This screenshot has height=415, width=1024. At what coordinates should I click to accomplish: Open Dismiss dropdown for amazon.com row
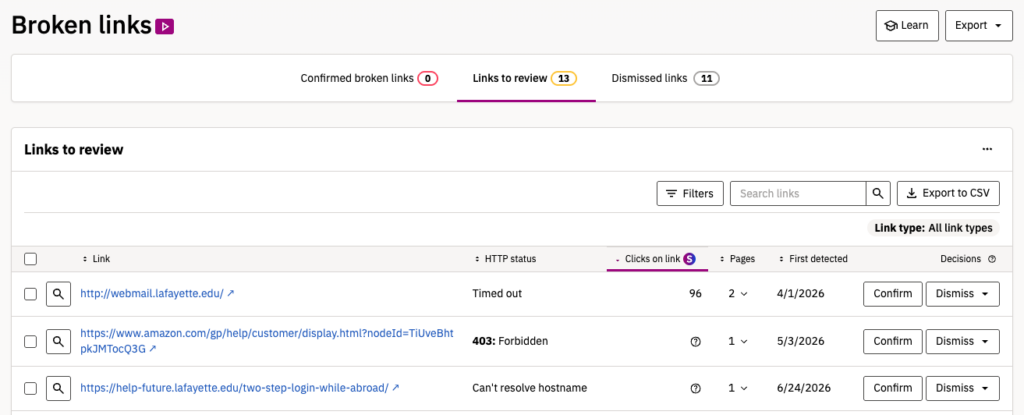click(x=963, y=341)
